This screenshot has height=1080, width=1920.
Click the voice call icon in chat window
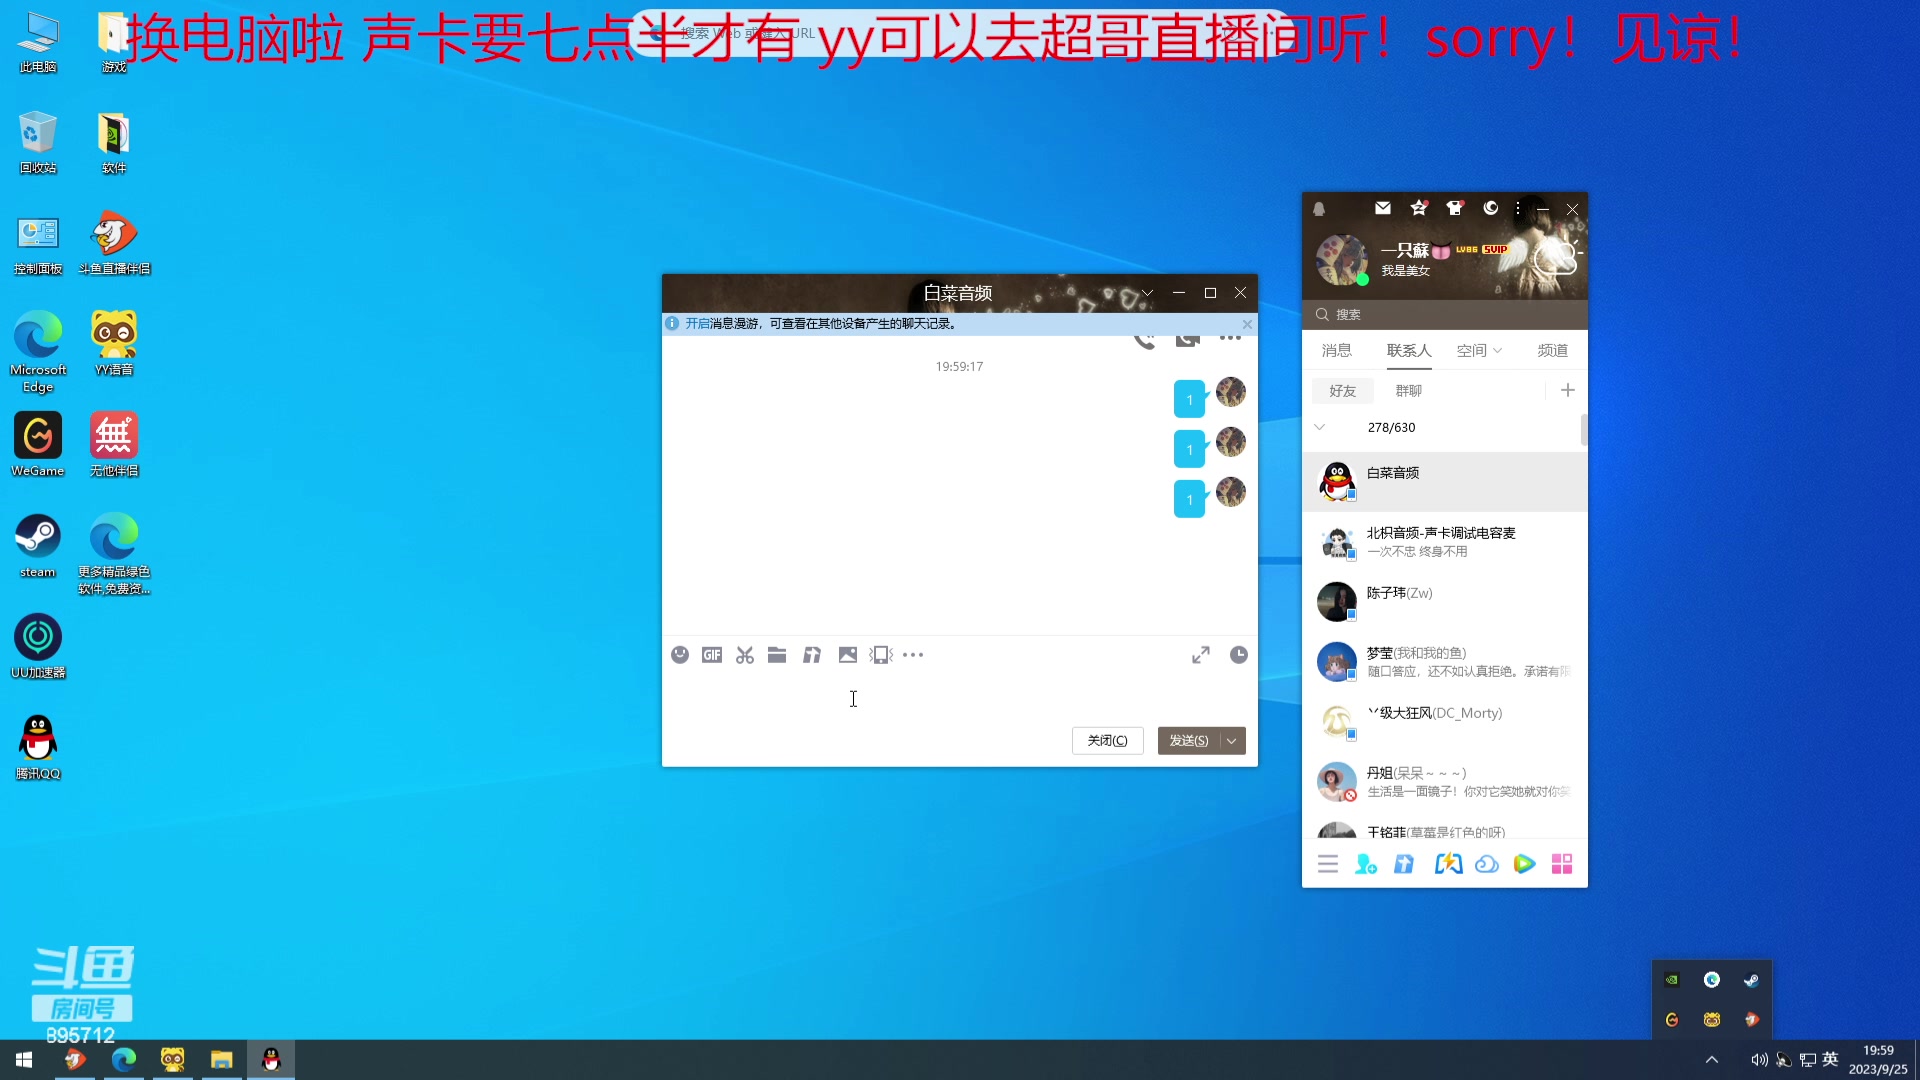point(1145,340)
